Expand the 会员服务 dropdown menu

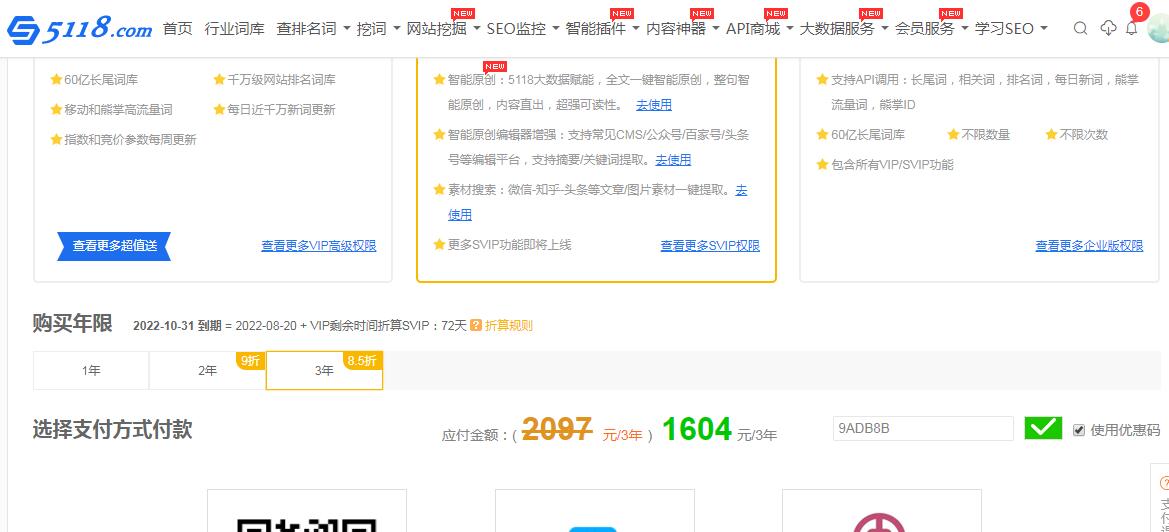(931, 28)
